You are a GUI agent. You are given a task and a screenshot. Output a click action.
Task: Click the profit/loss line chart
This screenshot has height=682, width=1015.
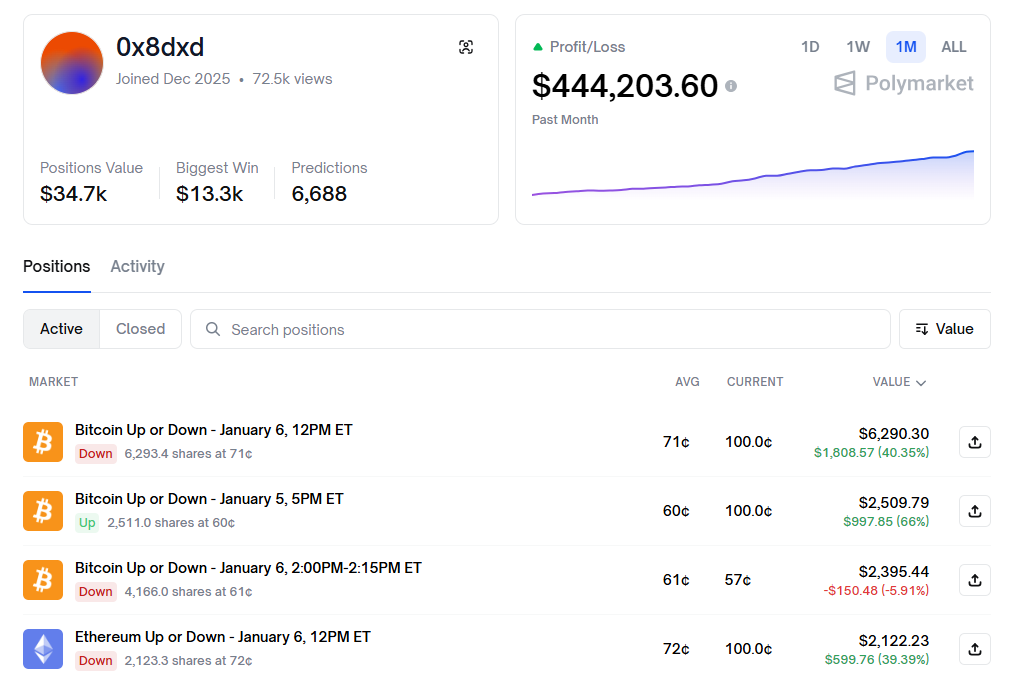click(752, 177)
